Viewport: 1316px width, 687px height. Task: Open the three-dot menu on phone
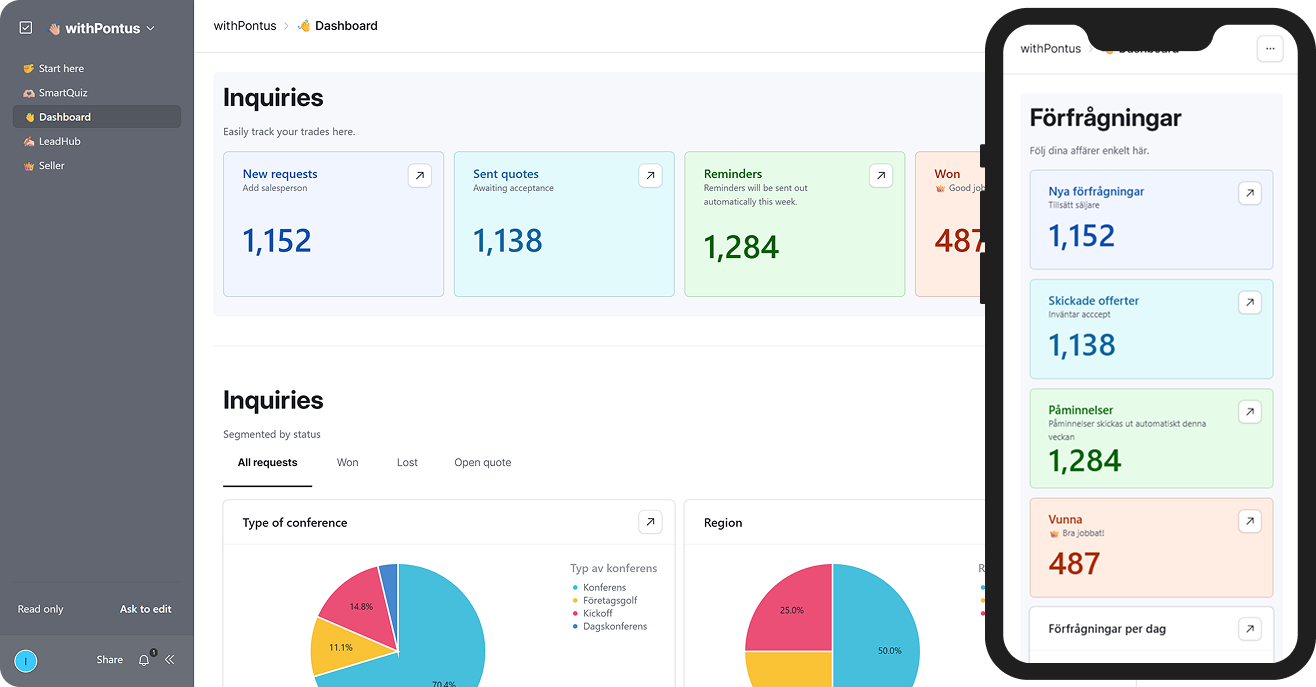coord(1269,49)
